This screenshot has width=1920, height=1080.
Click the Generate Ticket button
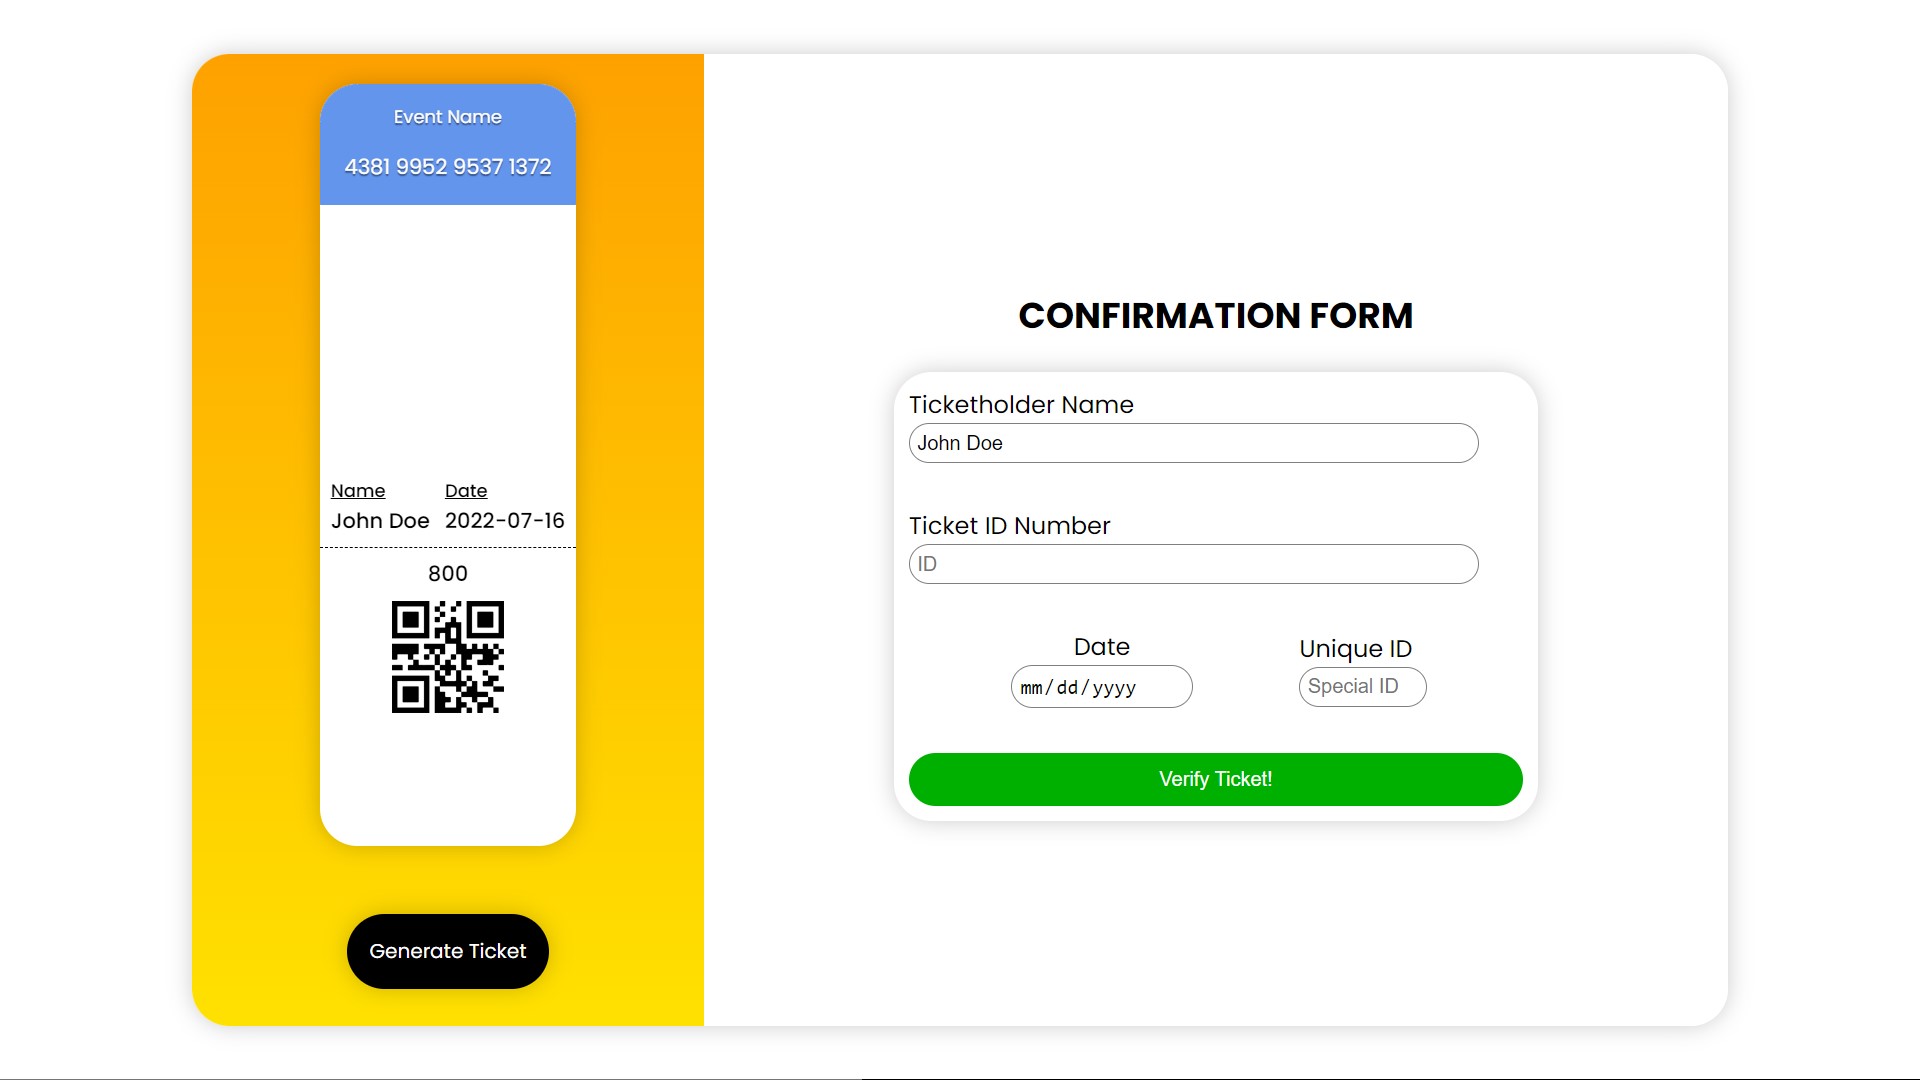447,951
